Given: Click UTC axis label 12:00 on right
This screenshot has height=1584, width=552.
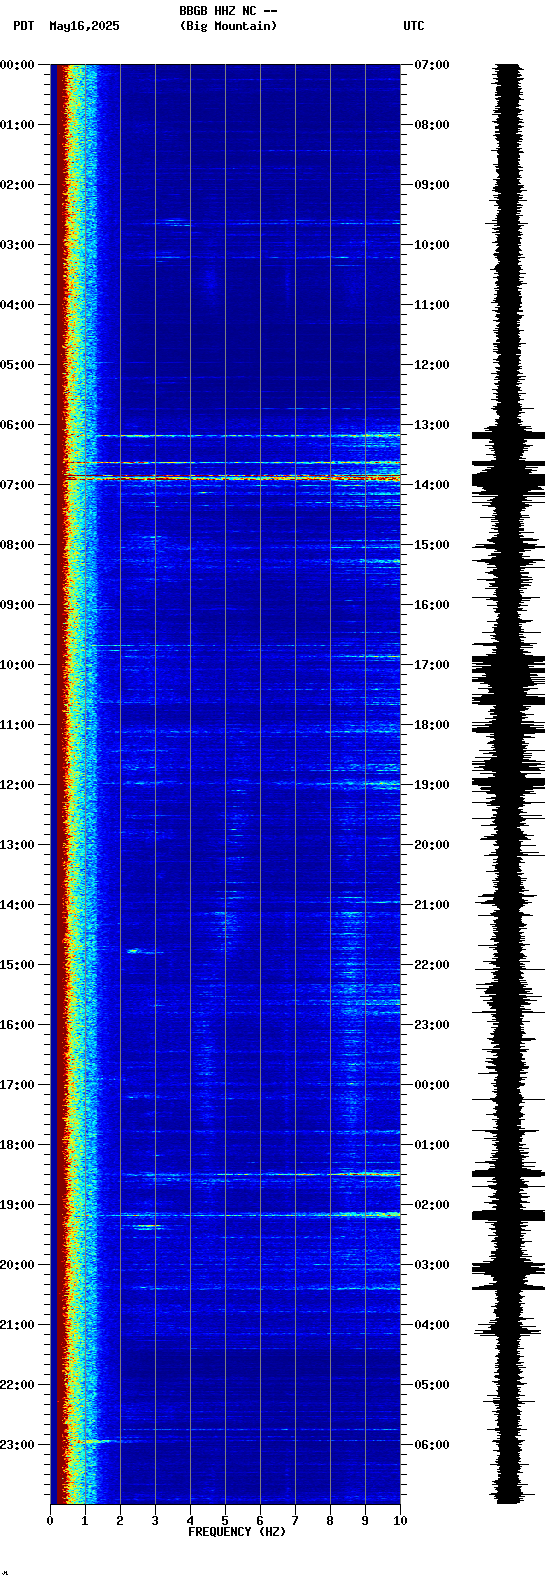Looking at the screenshot, I should tap(432, 365).
